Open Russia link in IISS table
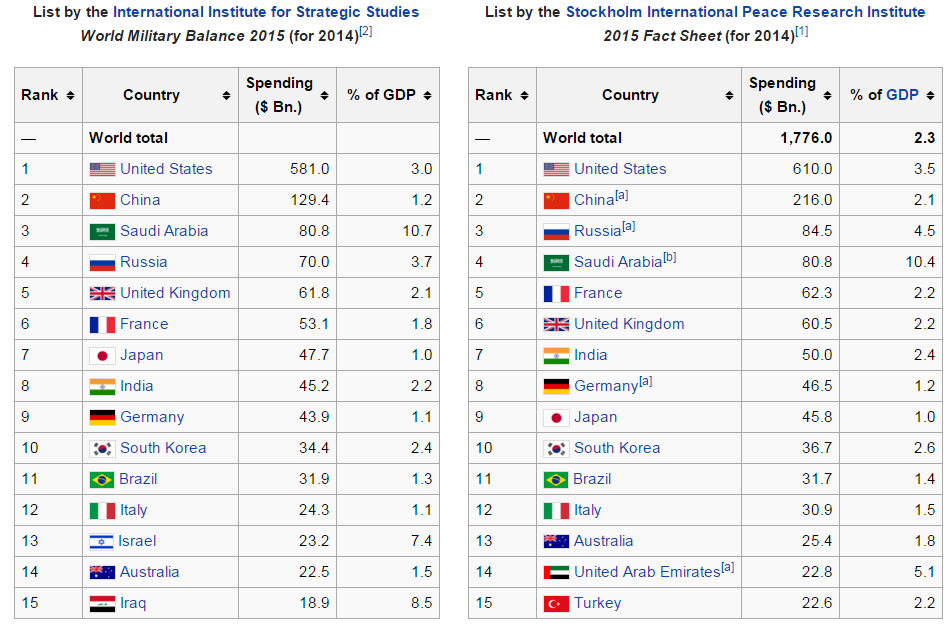This screenshot has height=626, width=951. click(x=143, y=263)
